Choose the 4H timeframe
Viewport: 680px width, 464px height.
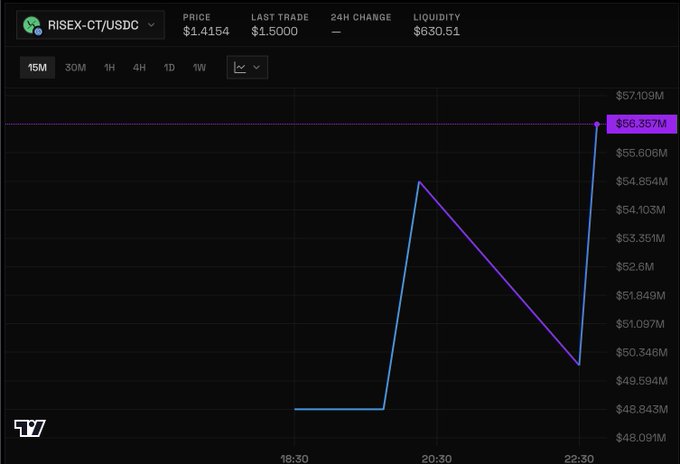139,68
